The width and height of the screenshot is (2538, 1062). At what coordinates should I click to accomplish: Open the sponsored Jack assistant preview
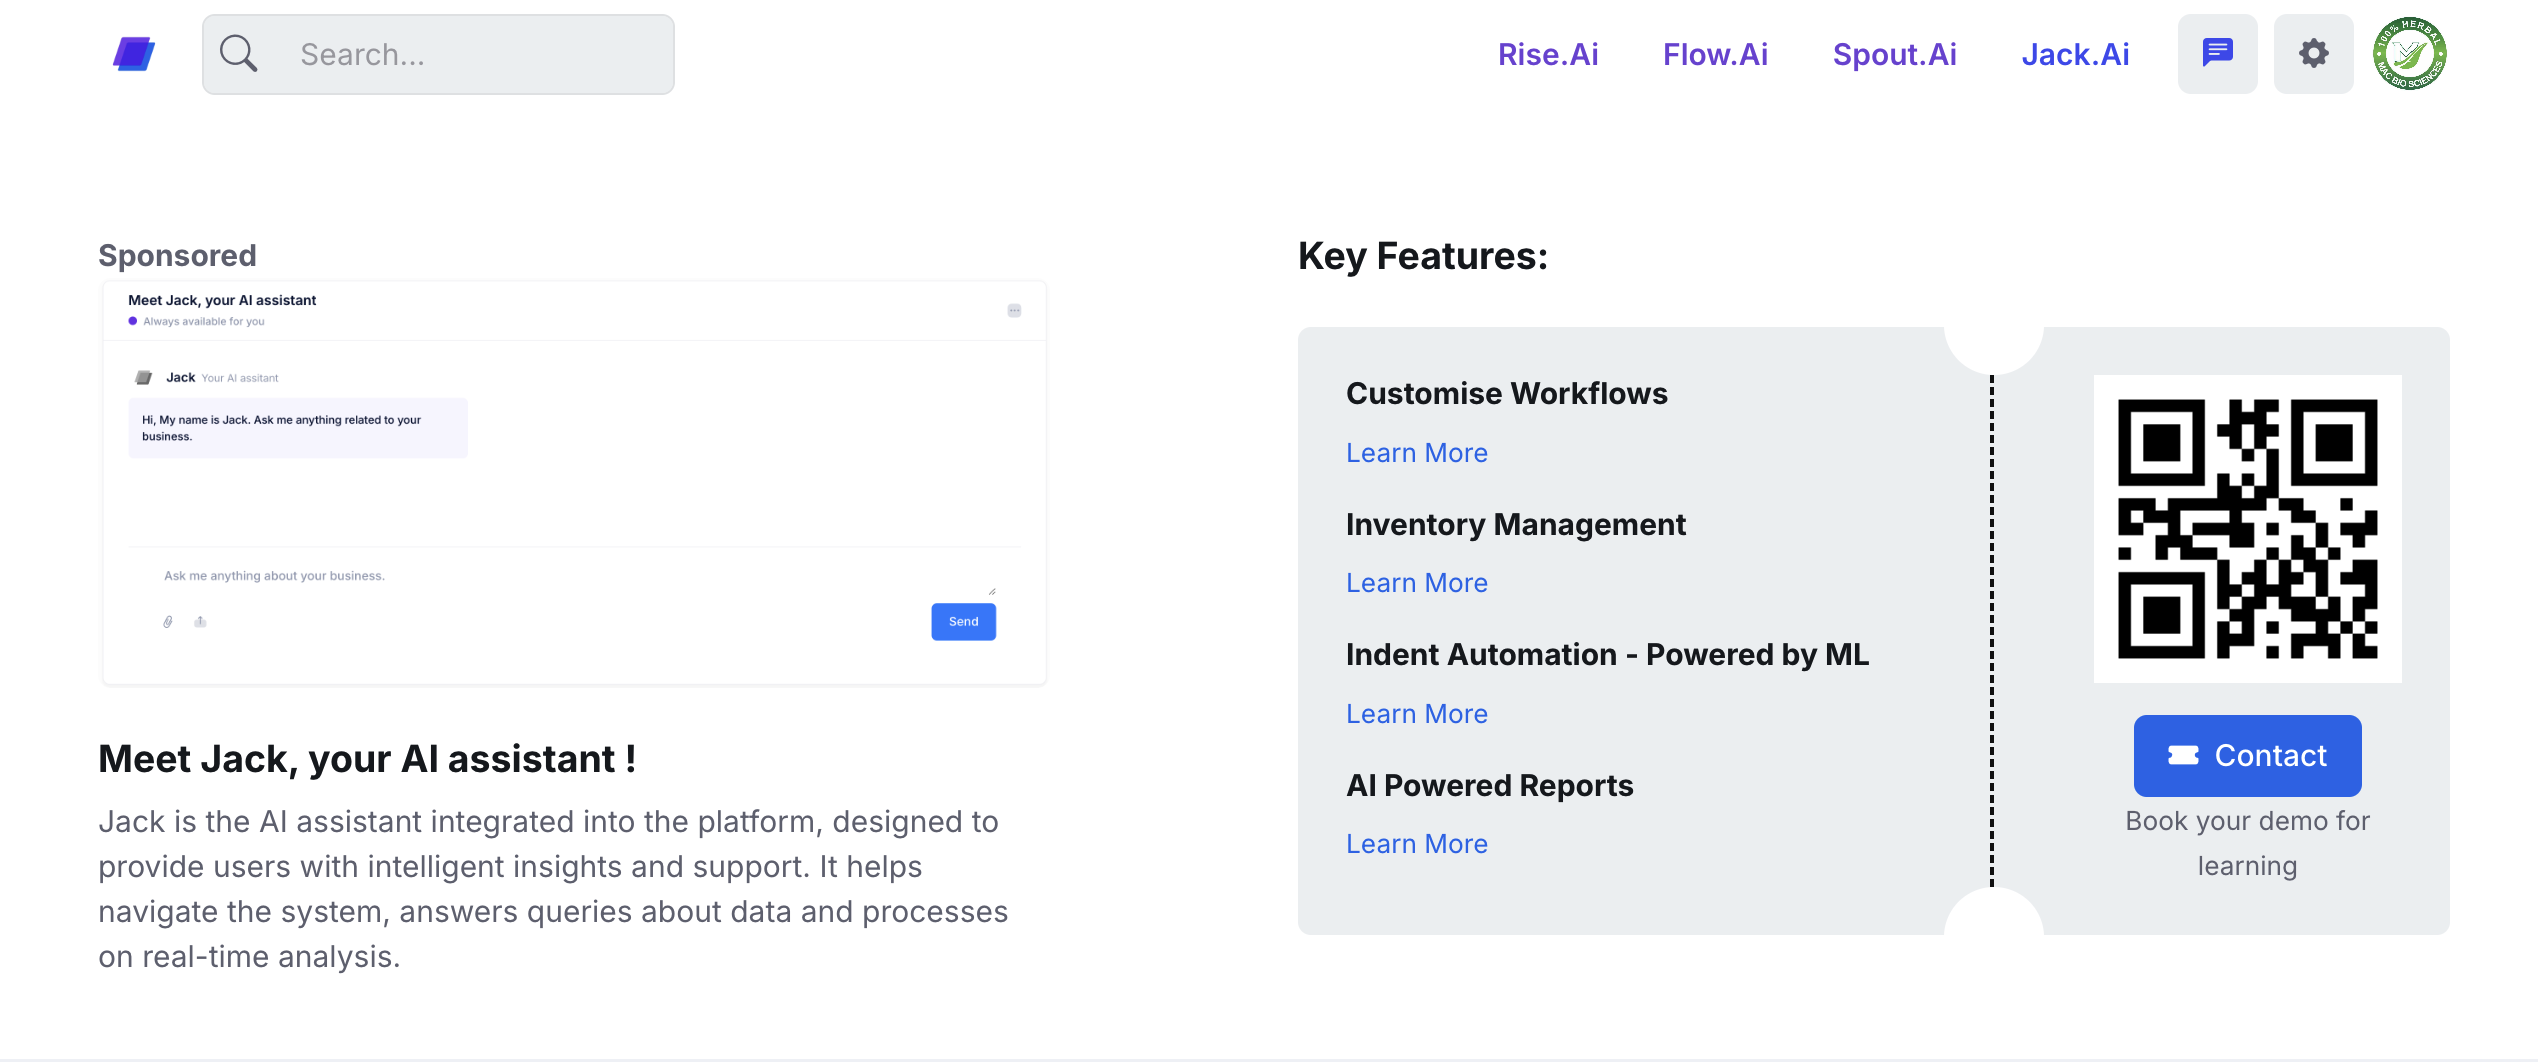pos(574,483)
